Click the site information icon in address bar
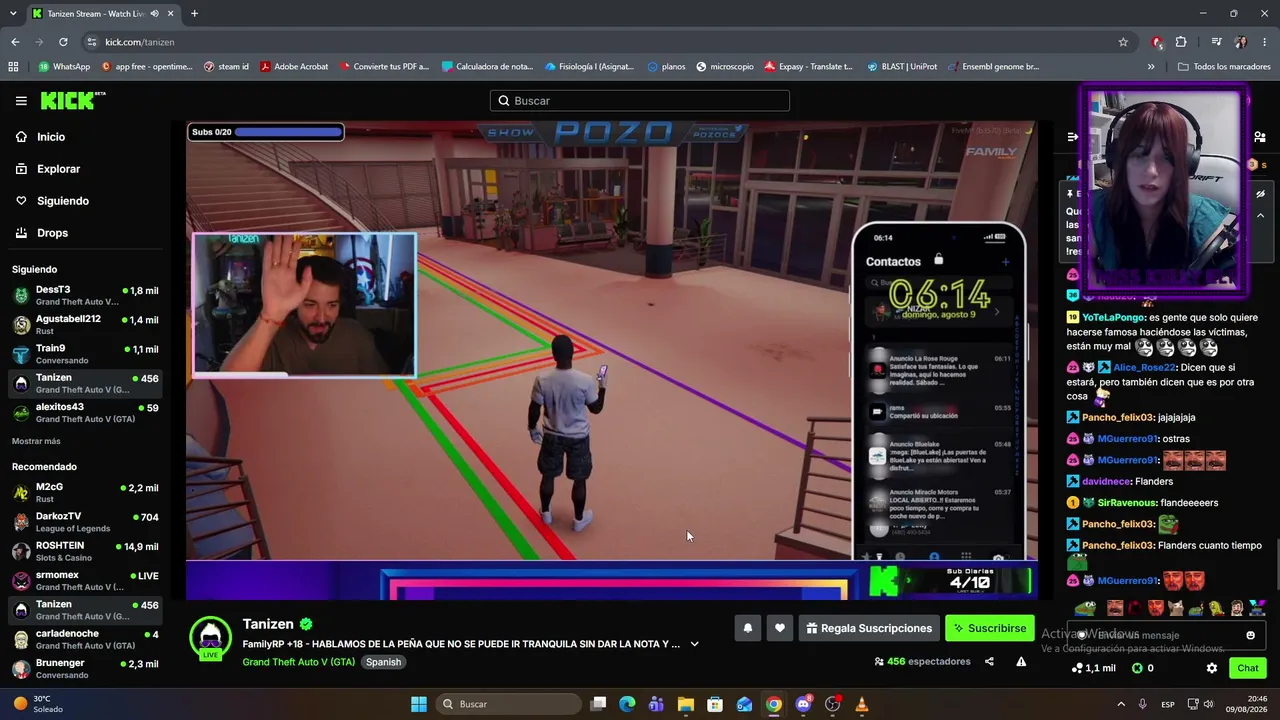This screenshot has height=720, width=1280. click(x=92, y=42)
